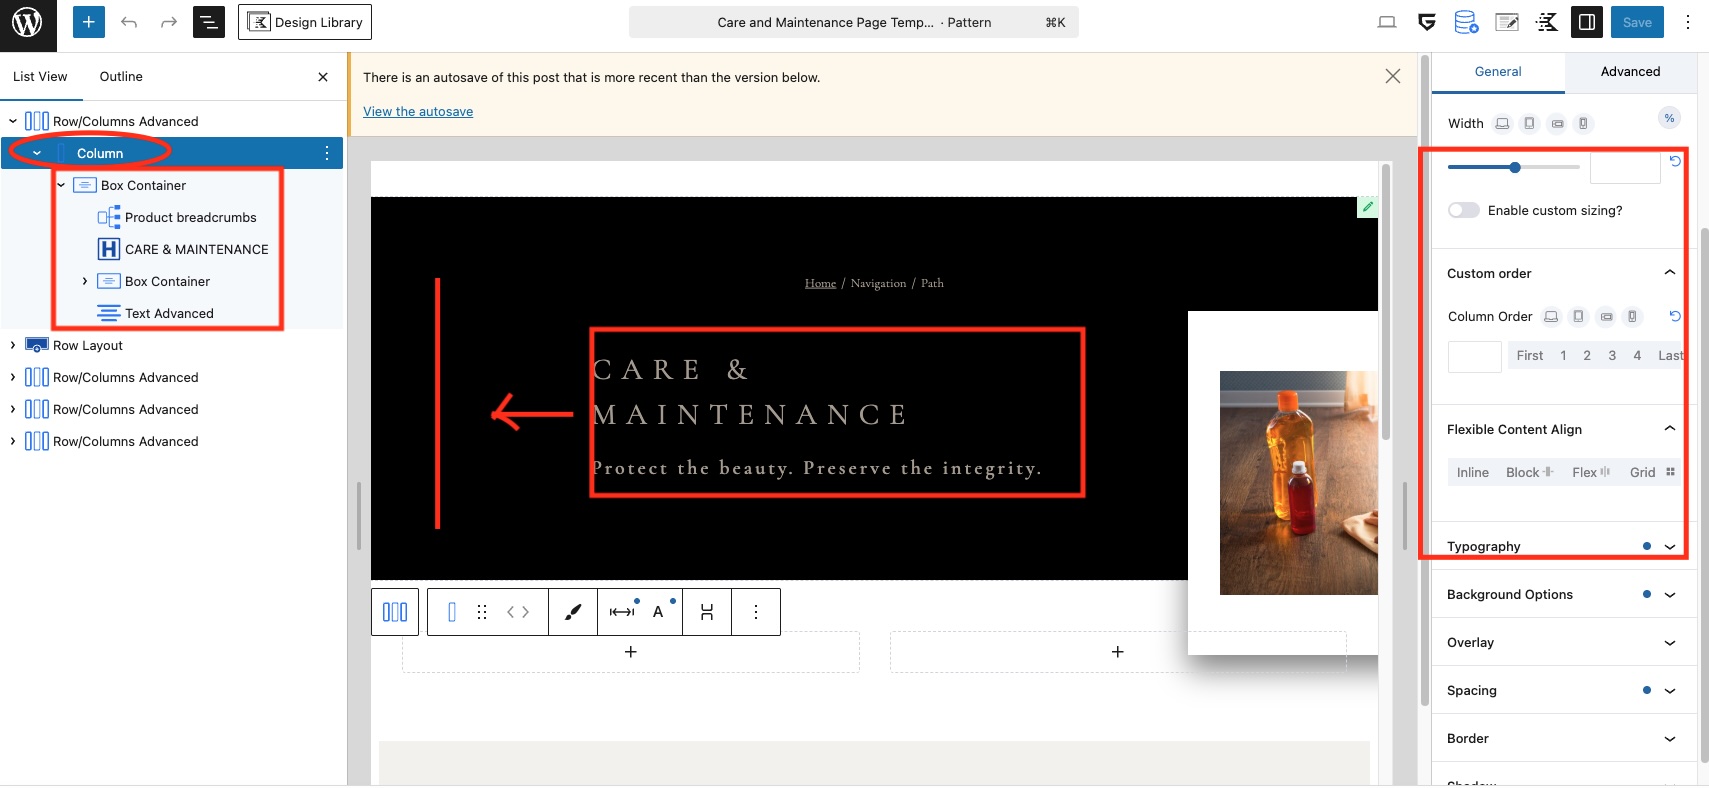Toggle the Document Overview list icon

tap(208, 22)
